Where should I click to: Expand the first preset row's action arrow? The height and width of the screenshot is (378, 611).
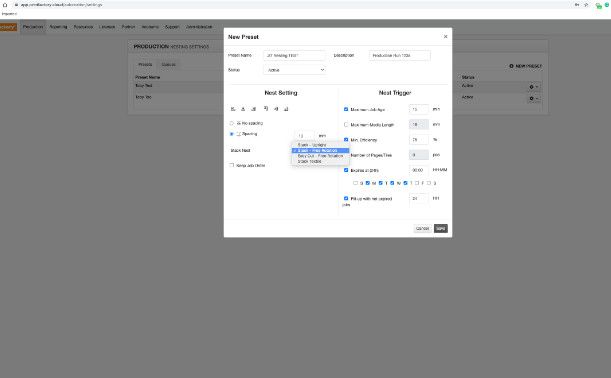click(x=537, y=87)
